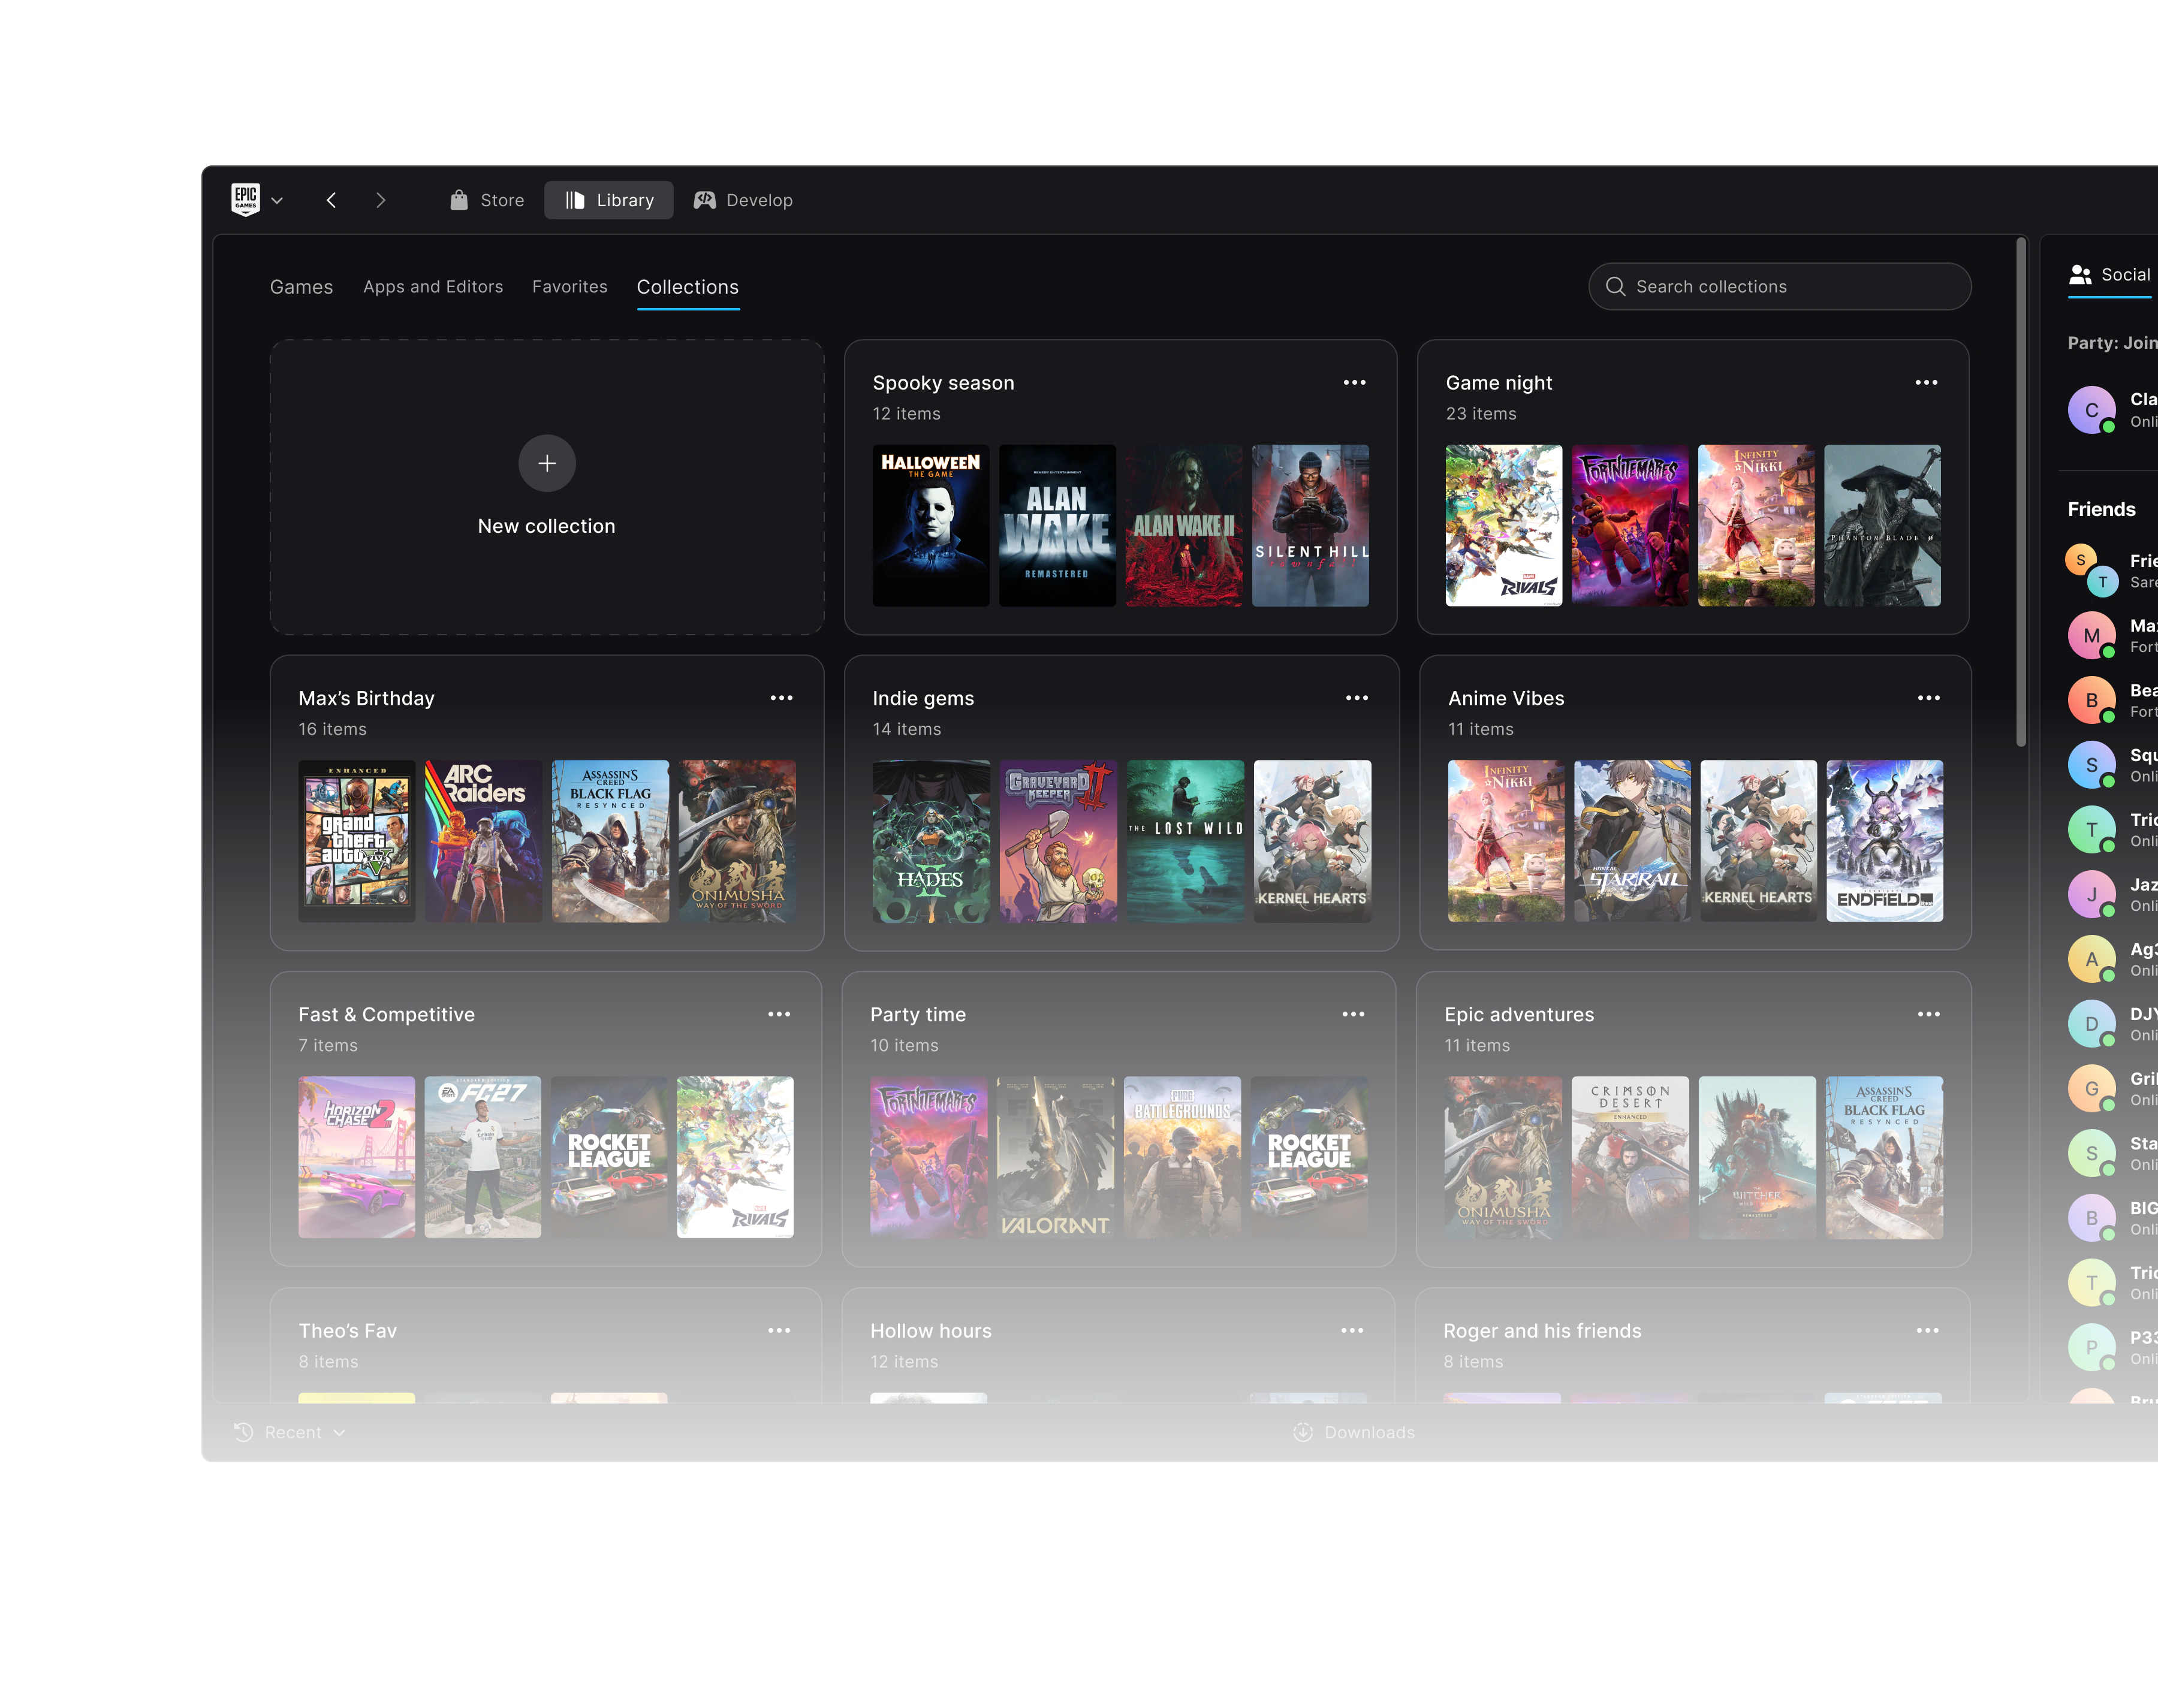This screenshot has height=1708, width=2158.
Task: Open Theo's Fav three-dot menu
Action: pos(779,1330)
